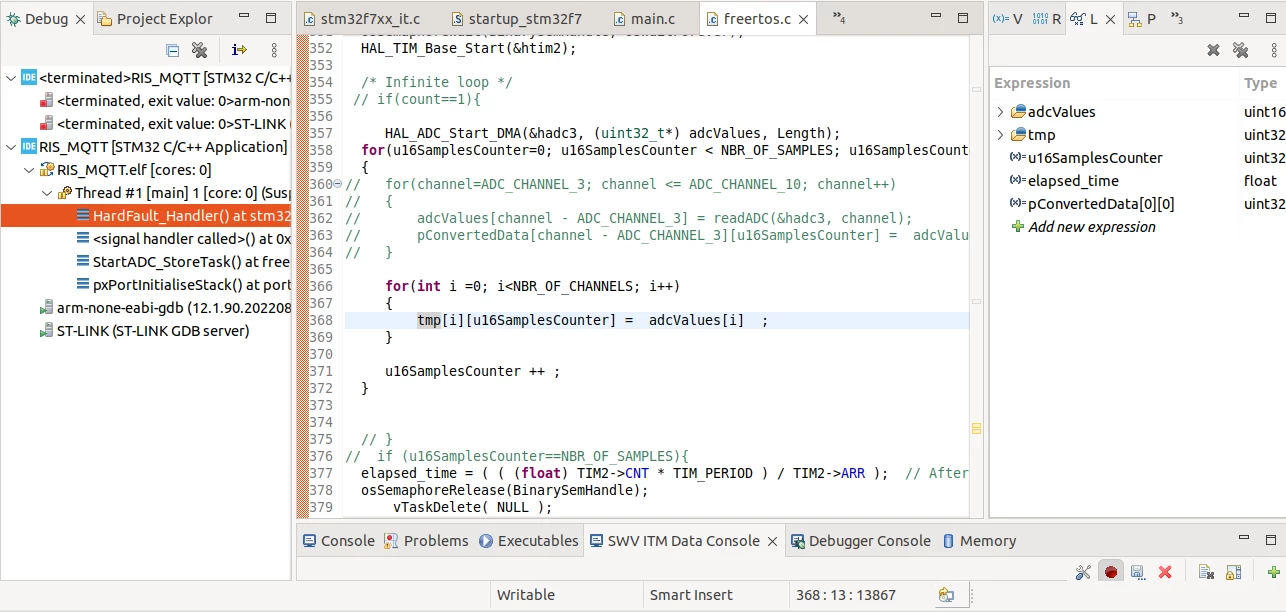Maximize the Debug view panel
Image resolution: width=1286 pixels, height=612 pixels.
click(x=272, y=18)
